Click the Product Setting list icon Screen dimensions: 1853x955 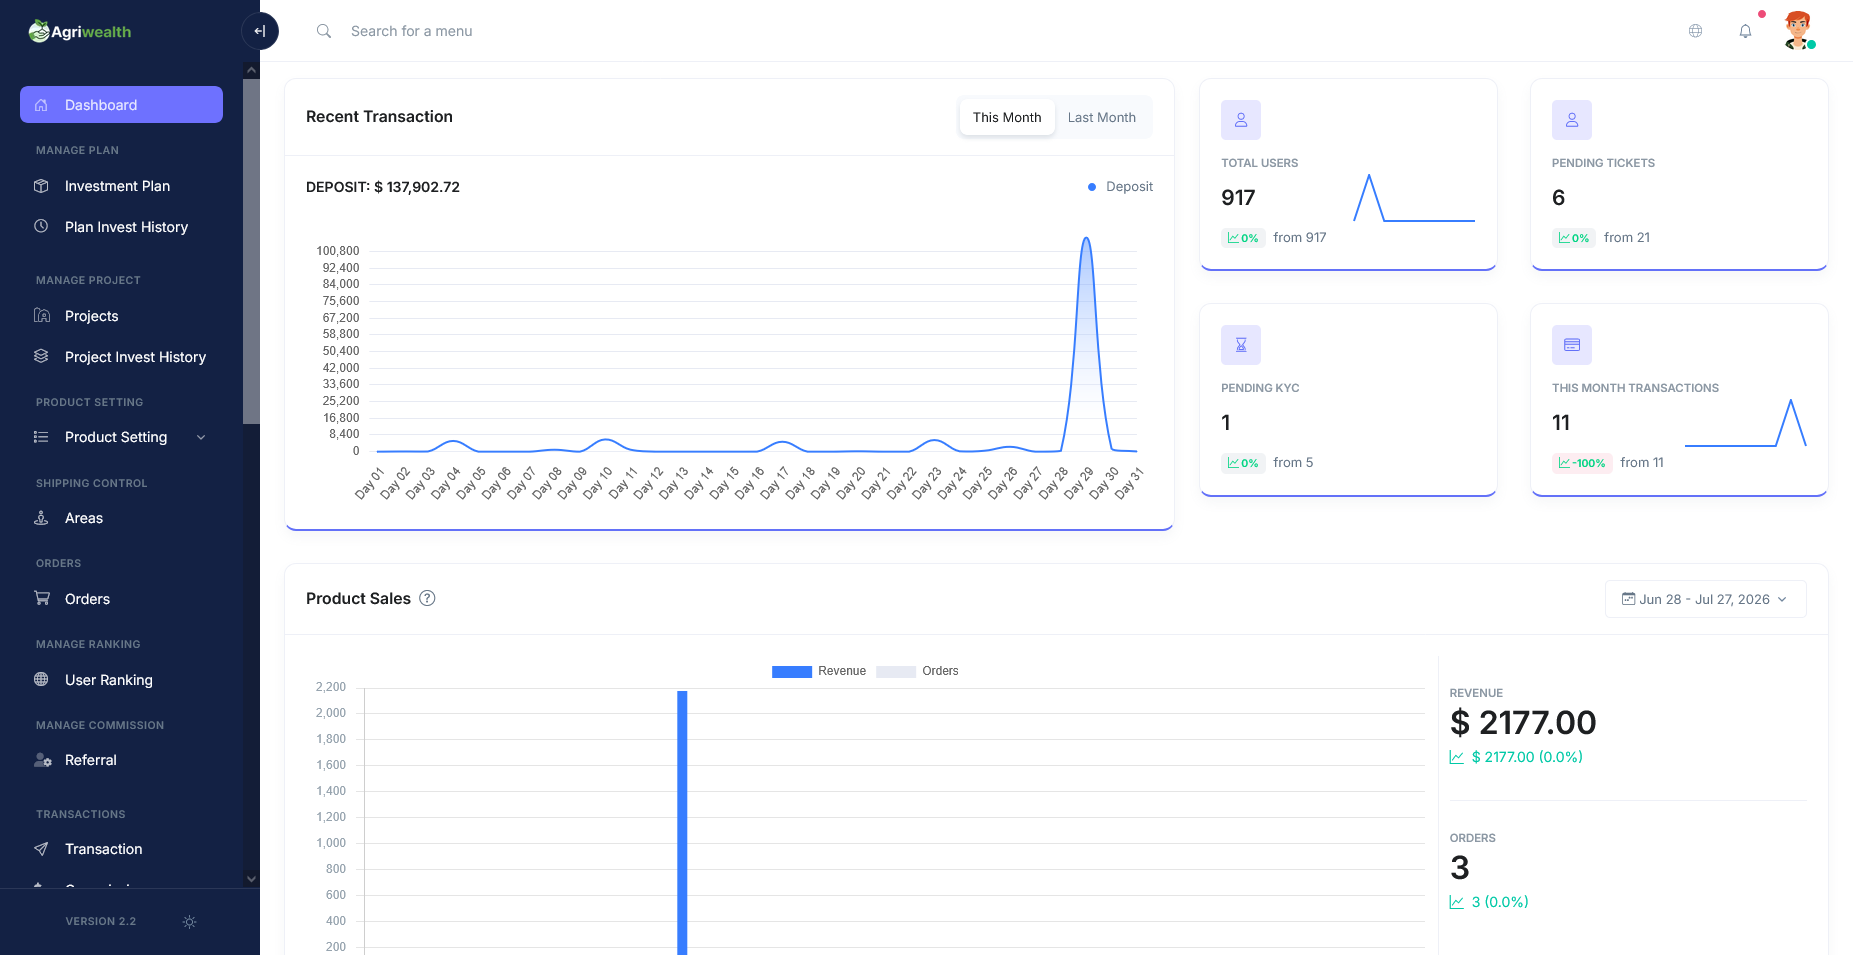[x=41, y=437]
